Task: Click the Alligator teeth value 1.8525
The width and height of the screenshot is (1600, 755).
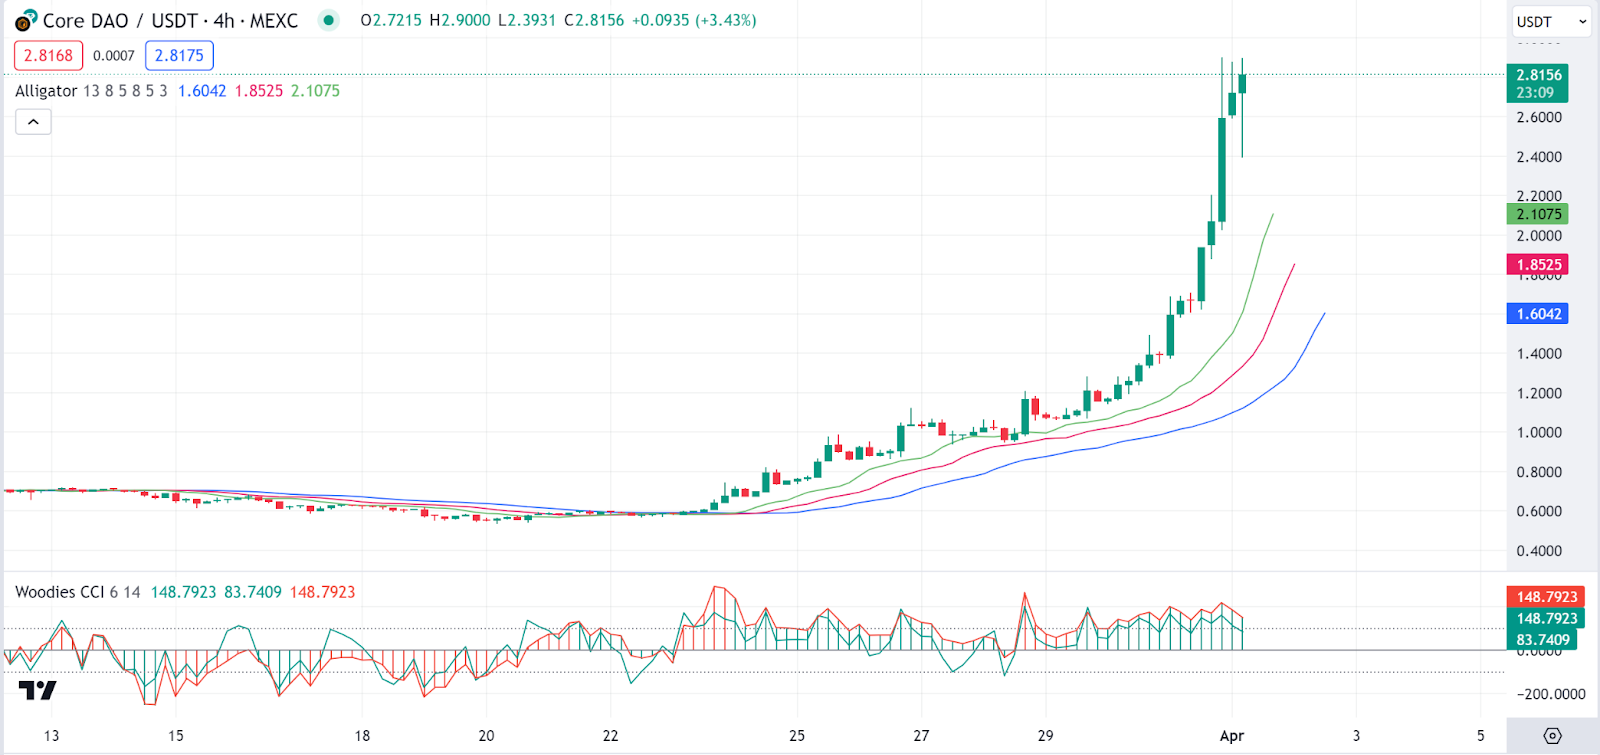Action: 259,91
